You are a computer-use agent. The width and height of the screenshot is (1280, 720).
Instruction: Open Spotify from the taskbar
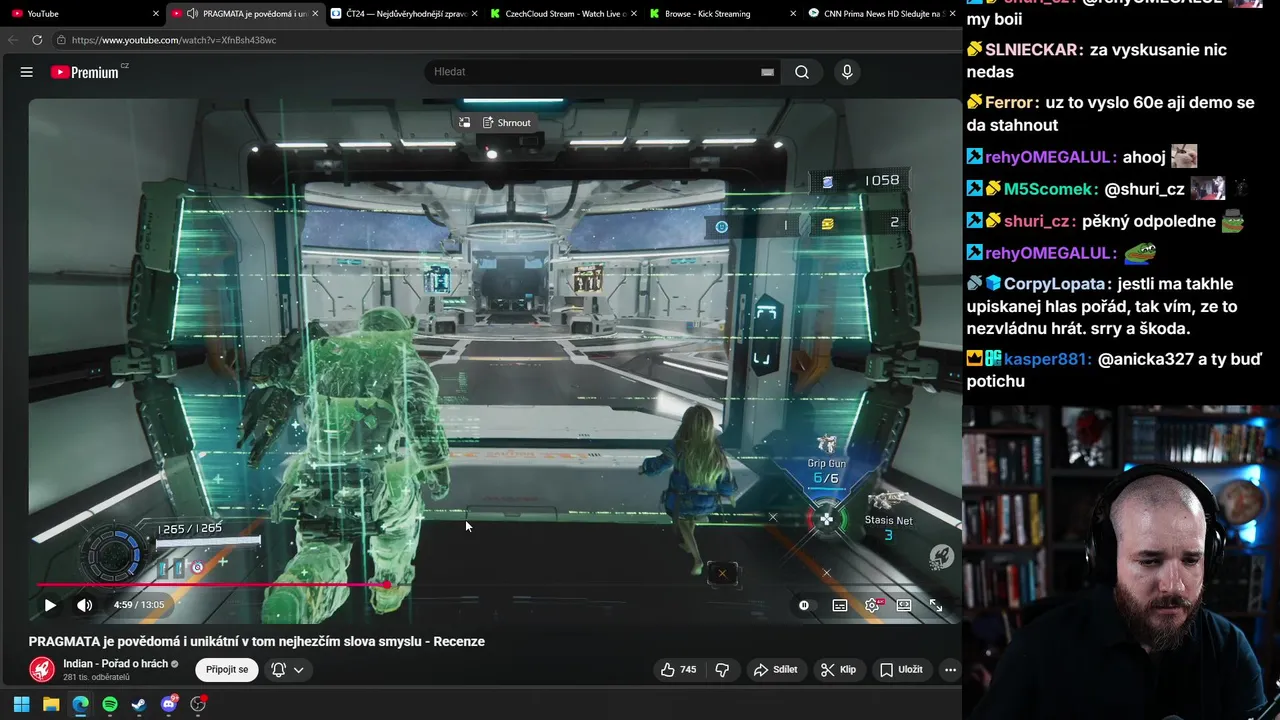pos(110,704)
